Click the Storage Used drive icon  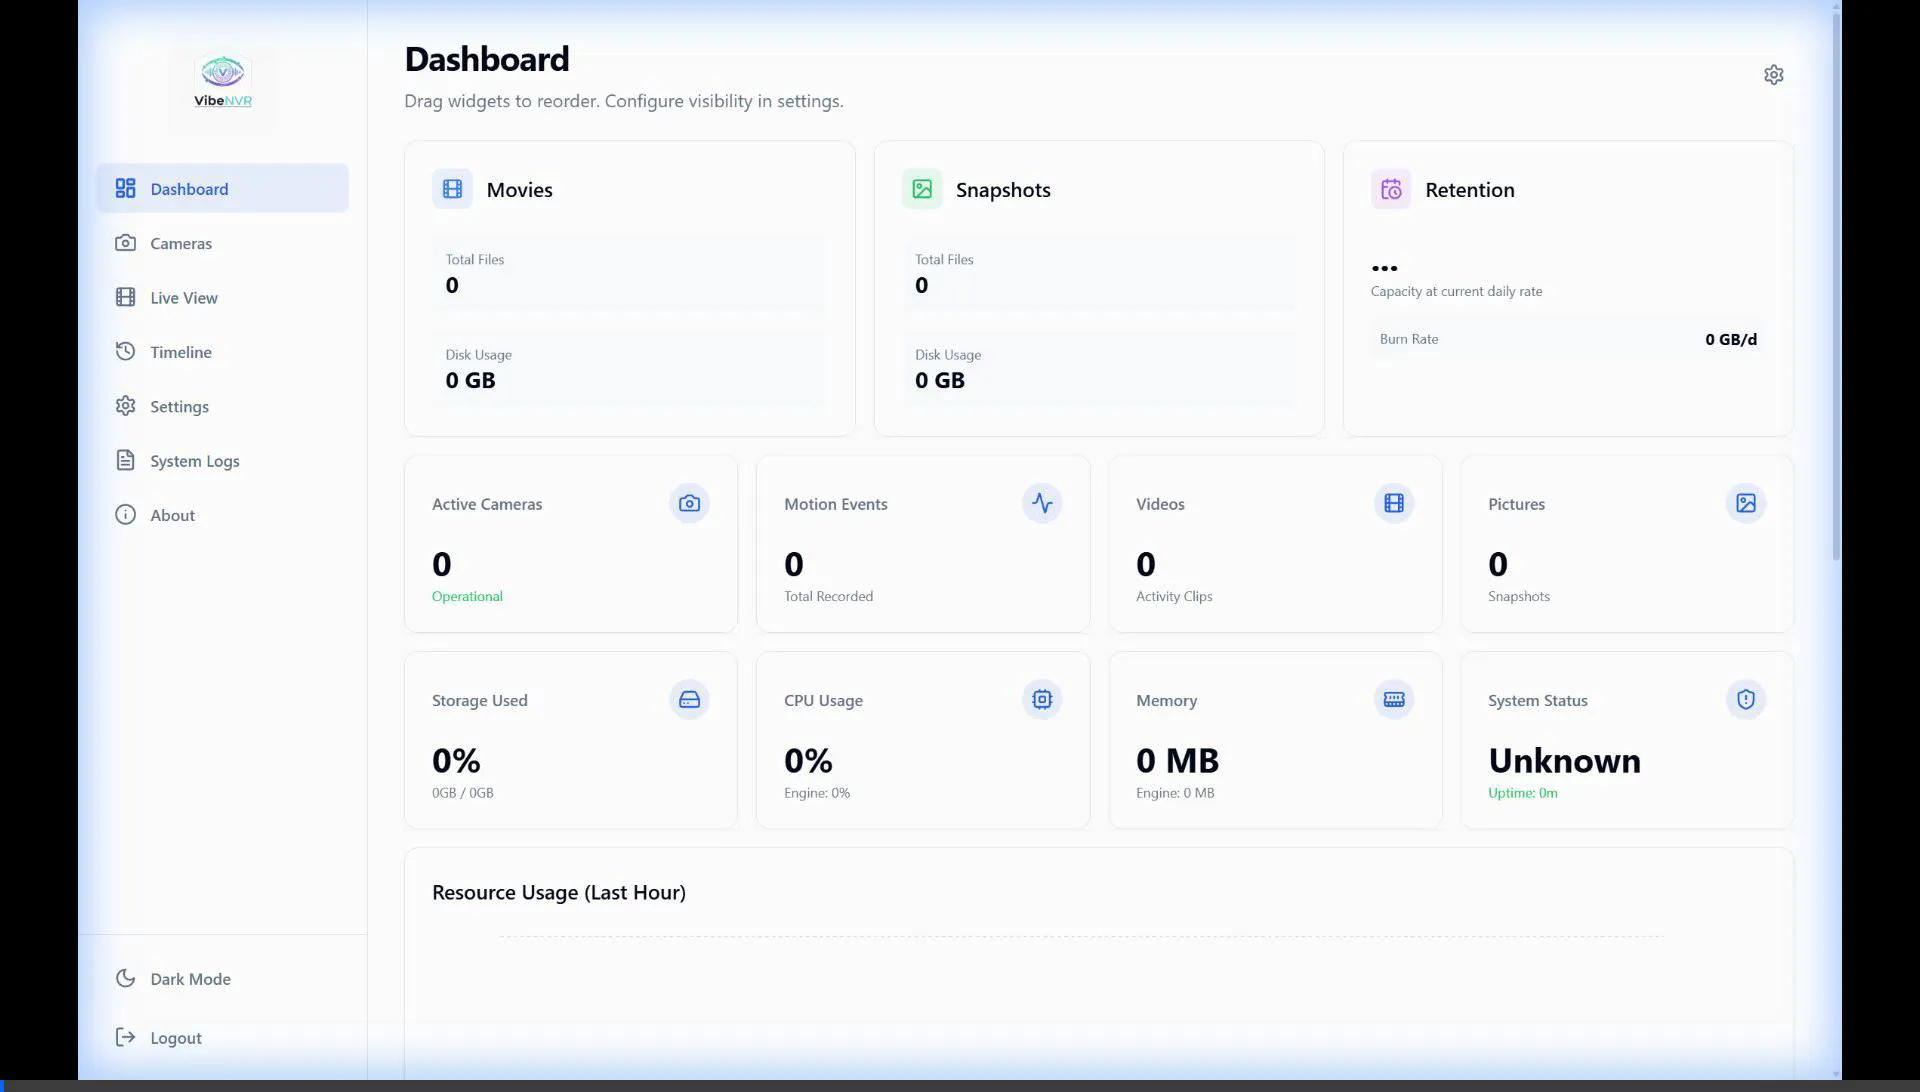[x=689, y=699]
